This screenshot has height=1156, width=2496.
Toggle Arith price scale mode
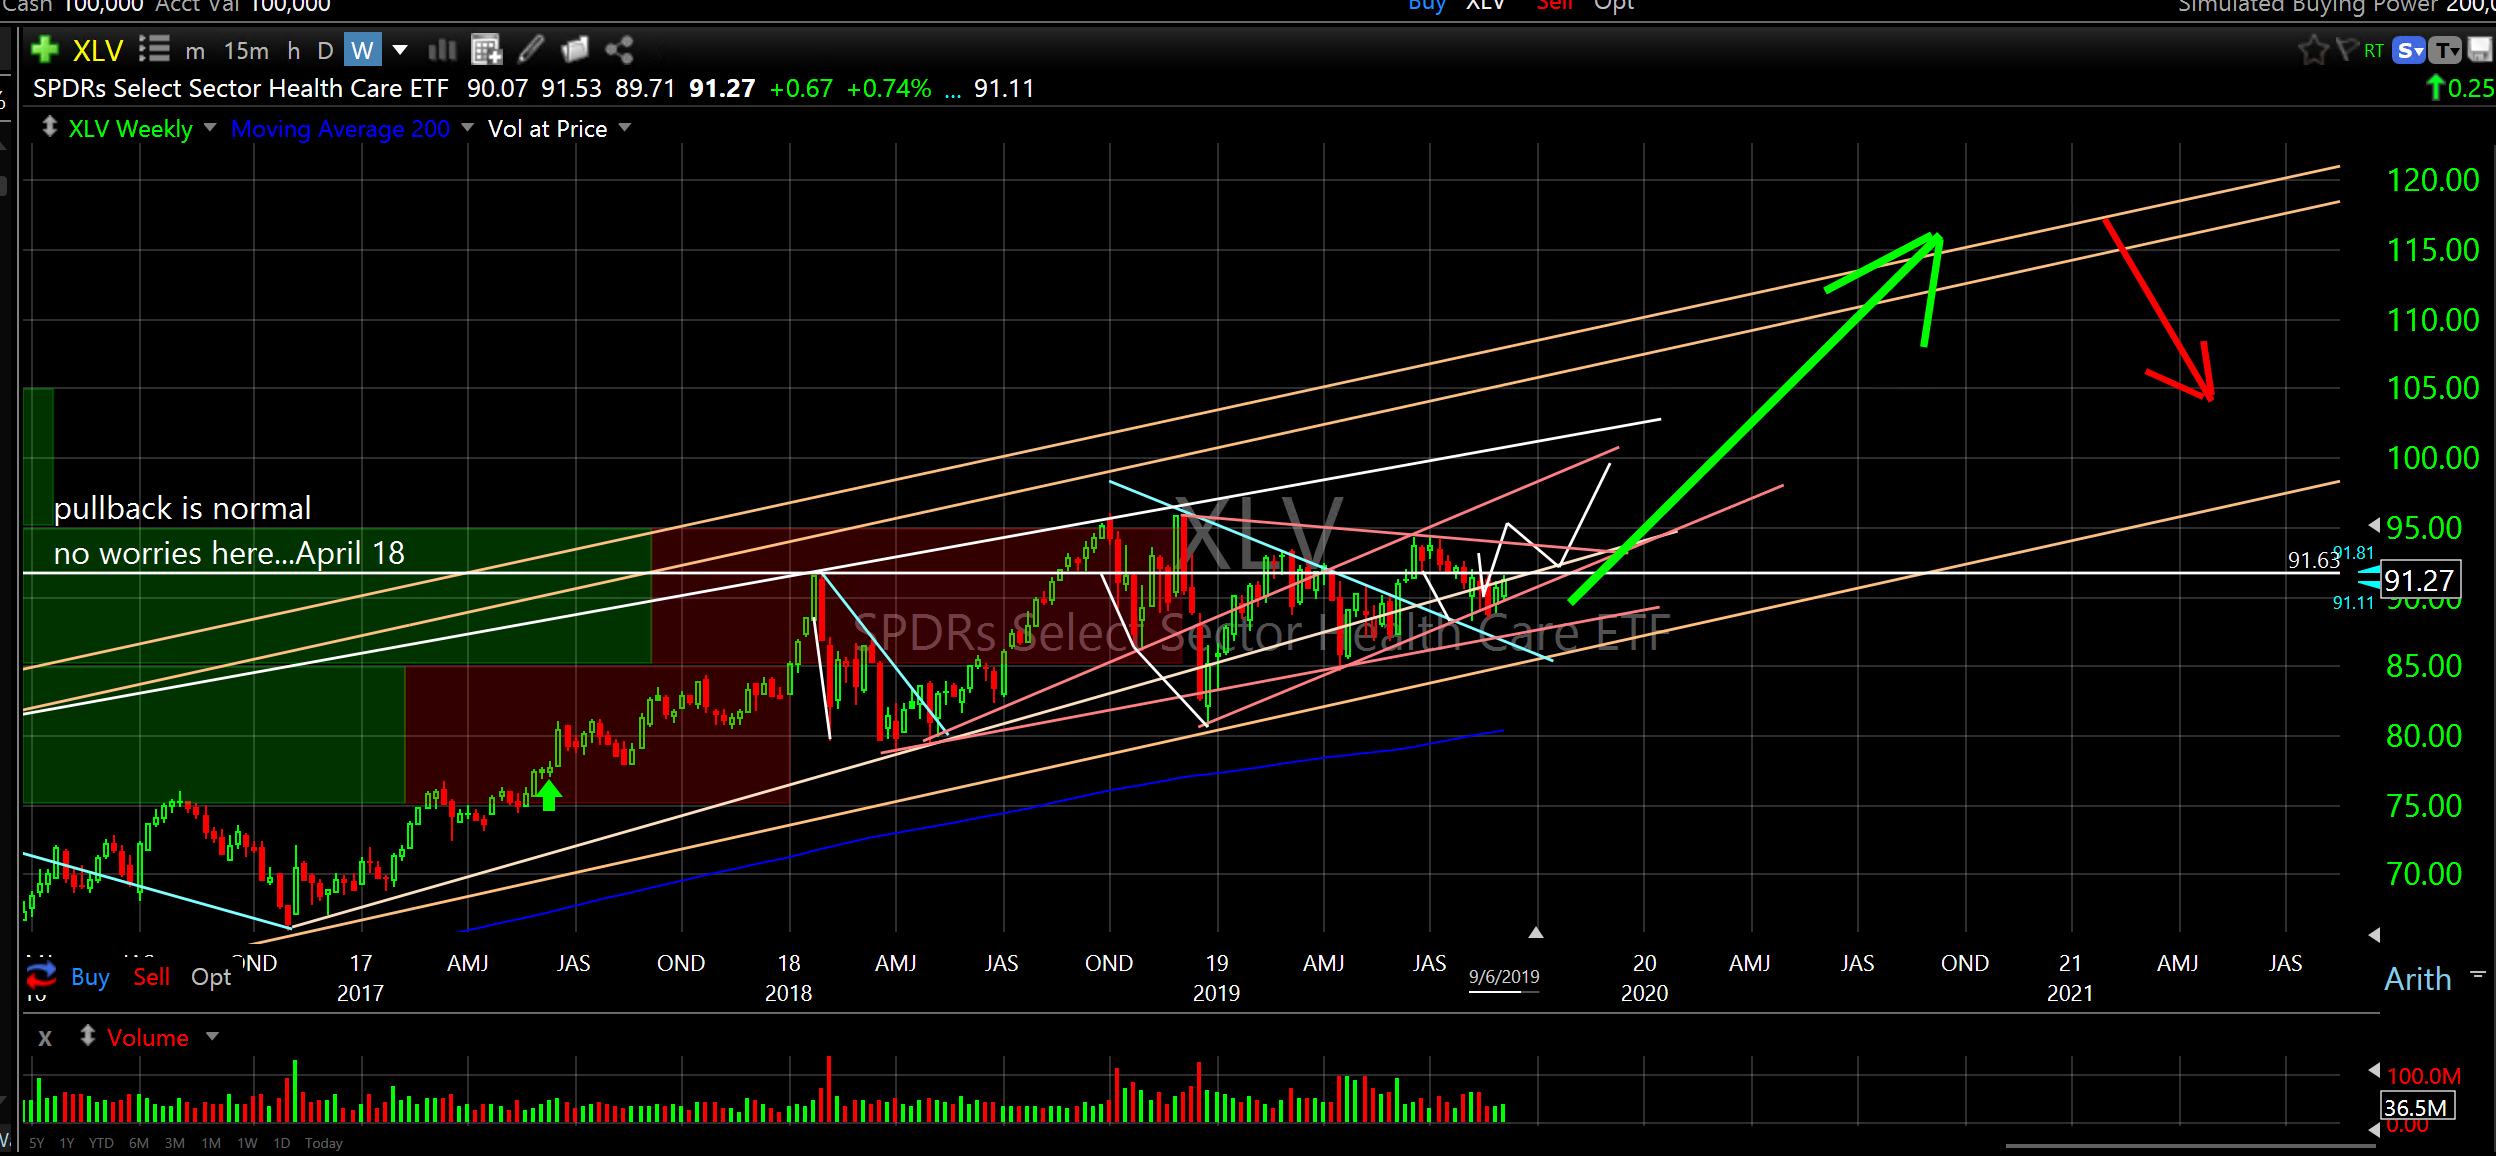click(x=2417, y=978)
